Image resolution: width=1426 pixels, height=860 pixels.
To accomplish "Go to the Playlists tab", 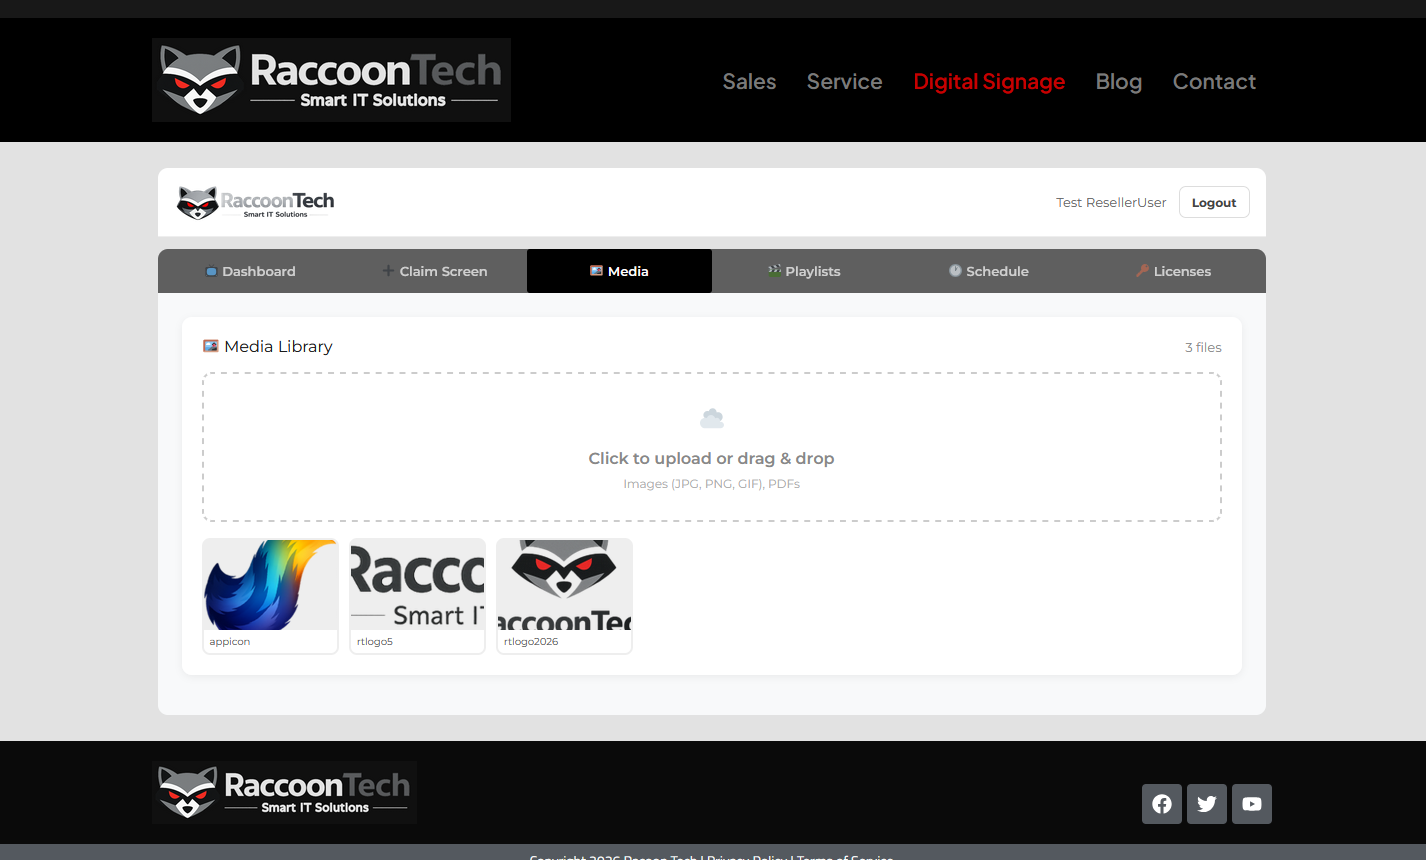I will click(x=804, y=271).
